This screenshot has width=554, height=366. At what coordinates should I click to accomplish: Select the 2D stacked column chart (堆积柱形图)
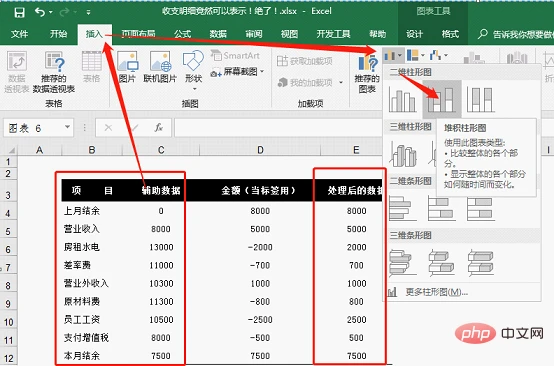tap(442, 99)
